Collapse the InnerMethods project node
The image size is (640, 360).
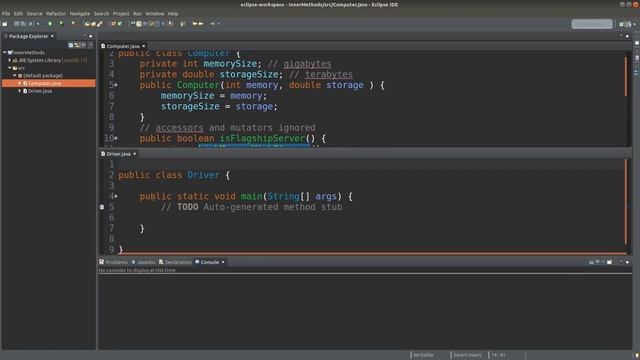point(4,52)
